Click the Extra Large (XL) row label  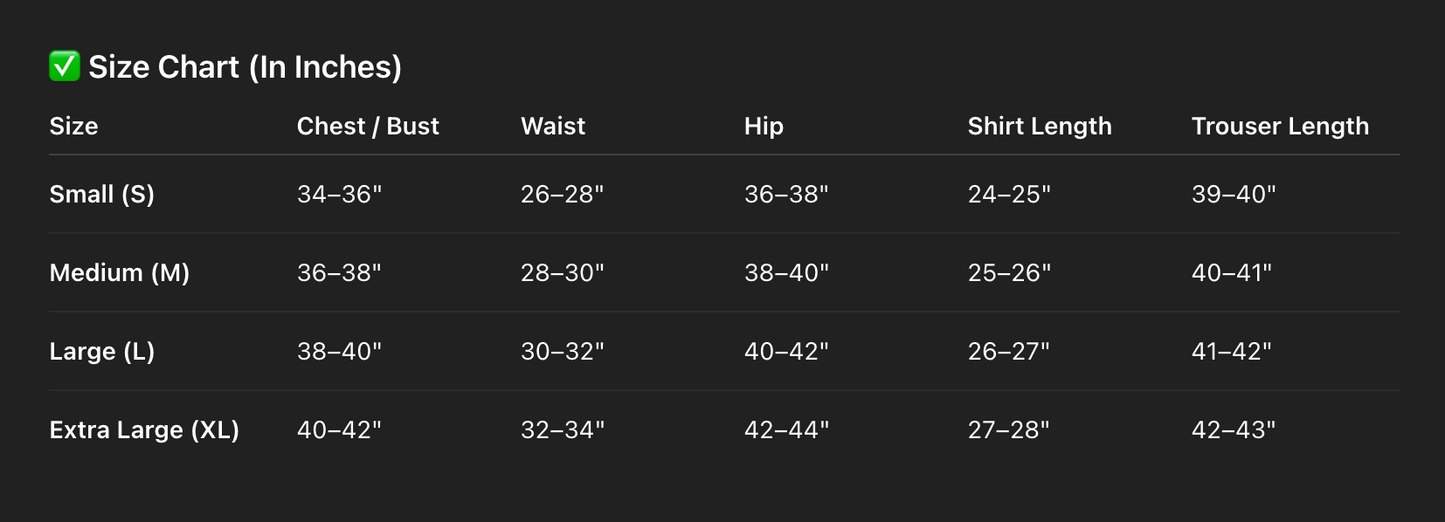pyautogui.click(x=144, y=430)
